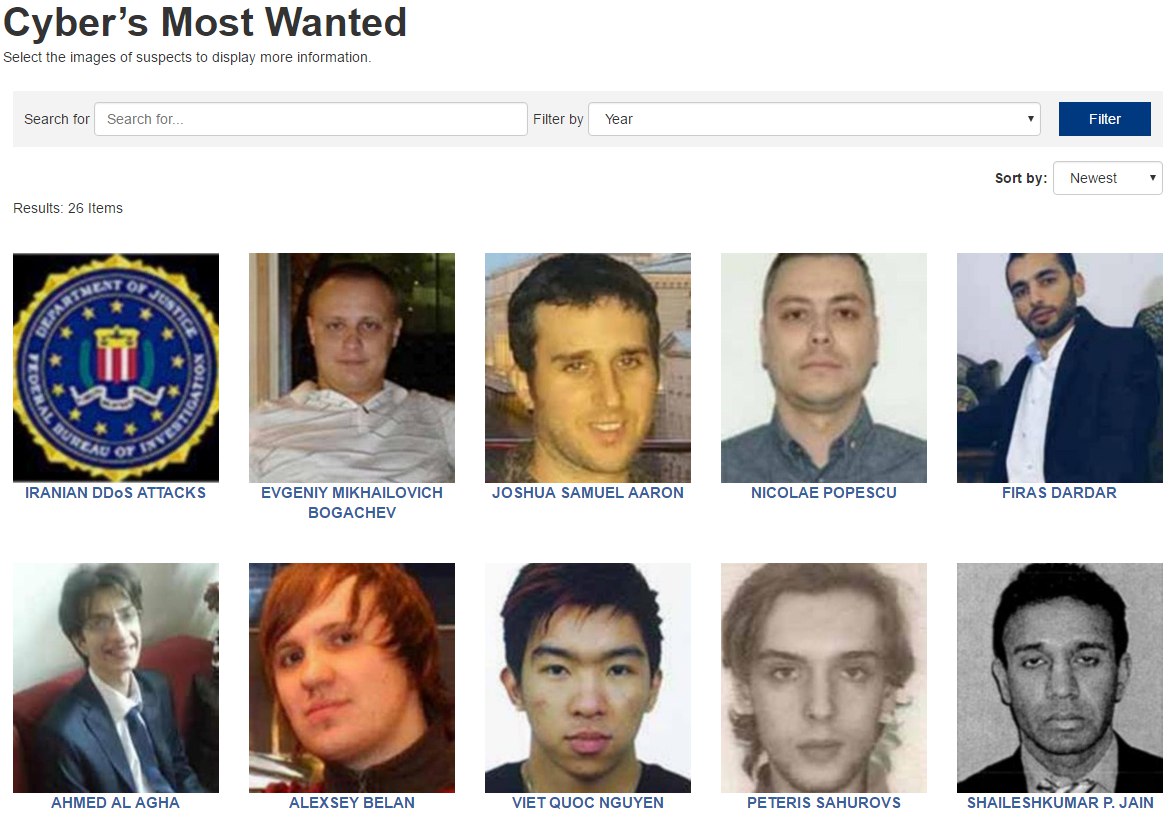Open the photo labeled Firas Dardar
This screenshot has width=1173, height=835.
(x=1060, y=367)
